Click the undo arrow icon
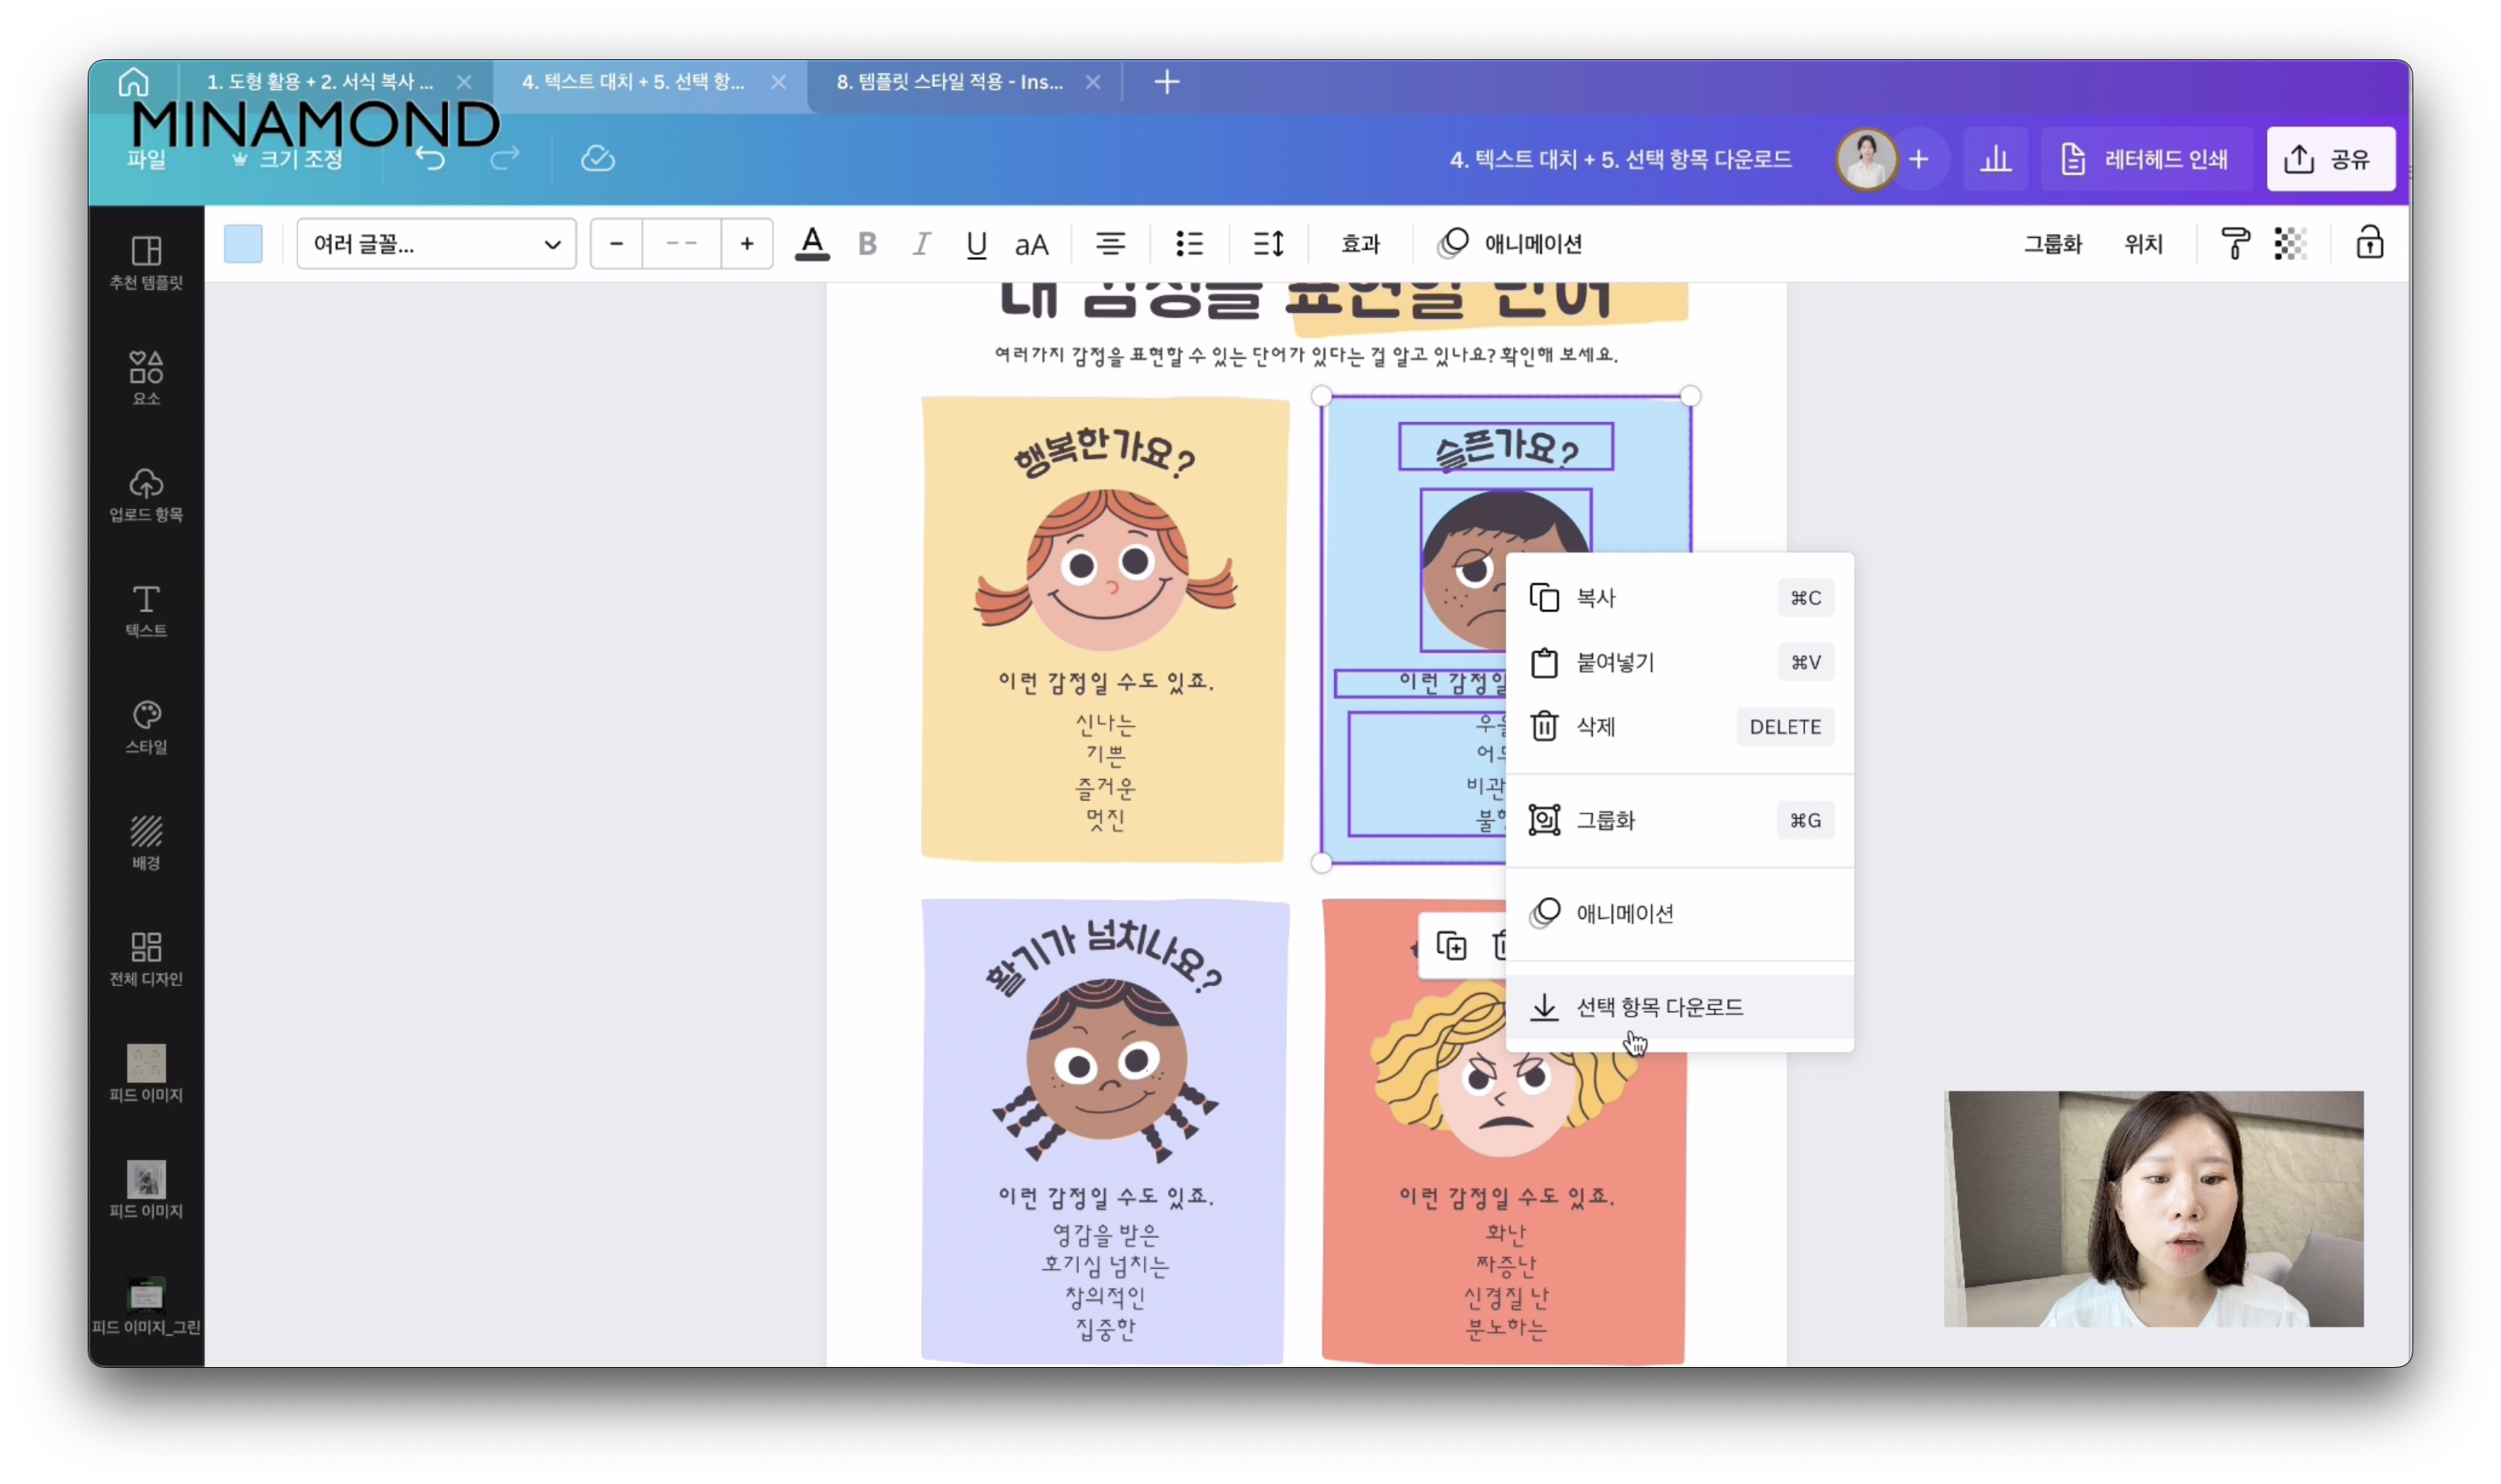Screen dimensions: 2501x1484 (430, 159)
